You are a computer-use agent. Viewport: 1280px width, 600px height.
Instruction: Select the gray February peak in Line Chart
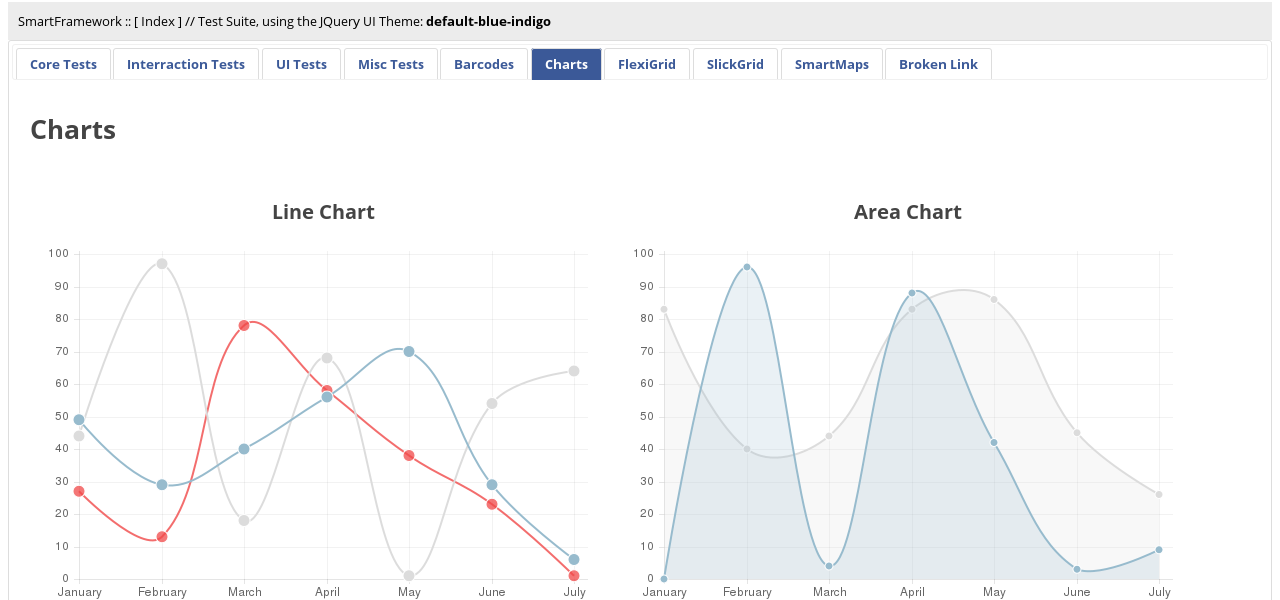[162, 264]
